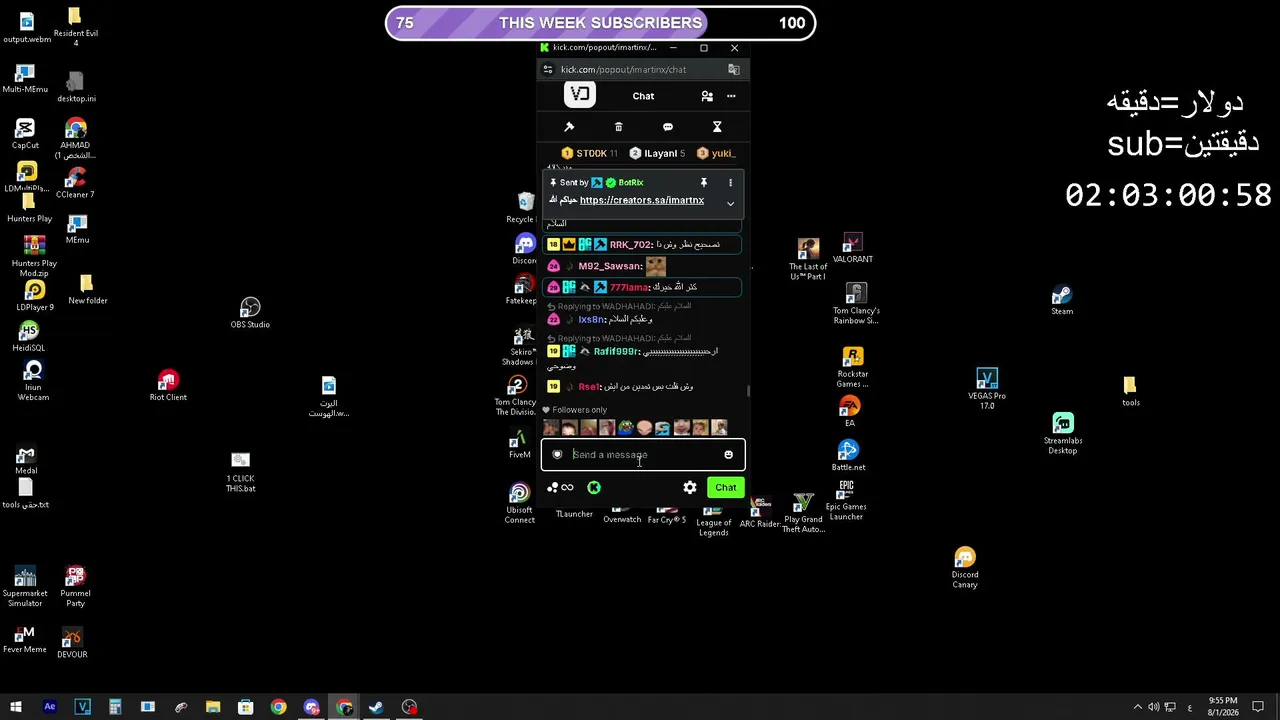1280x720 pixels.
Task: Open Discord Canary desktop shortcut
Action: (965, 568)
